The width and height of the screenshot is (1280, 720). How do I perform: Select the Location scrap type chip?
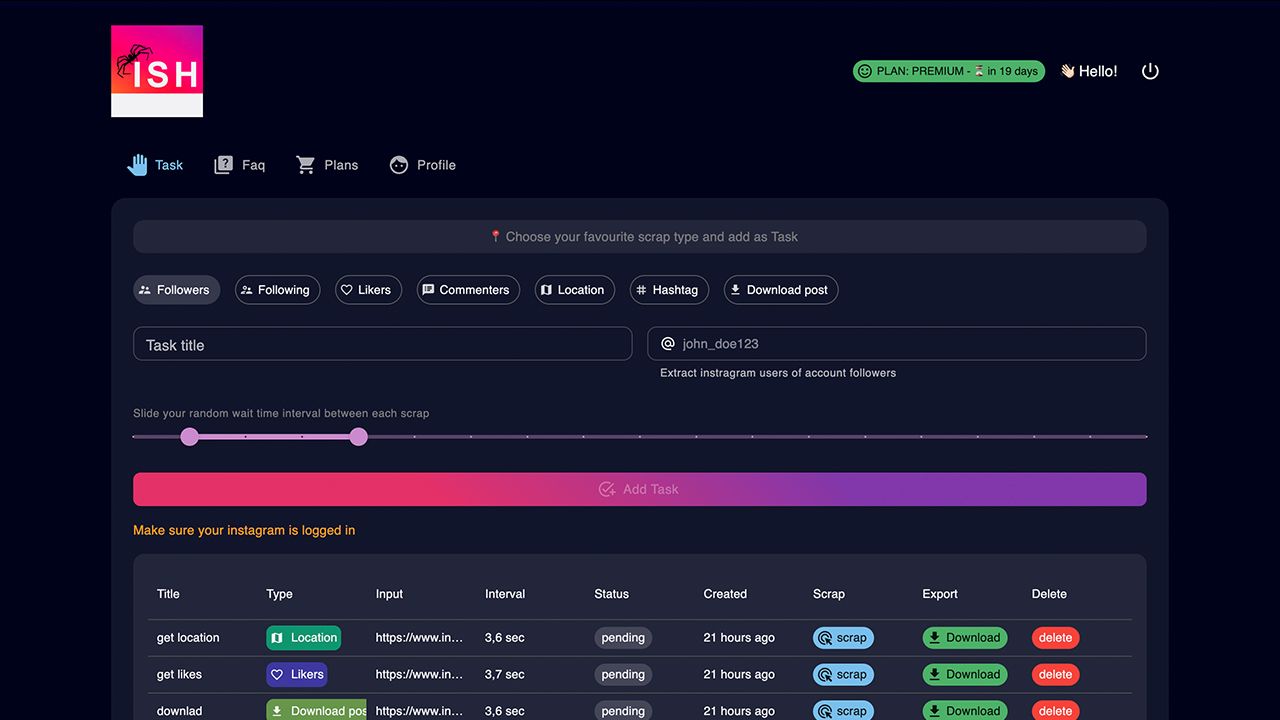click(574, 290)
